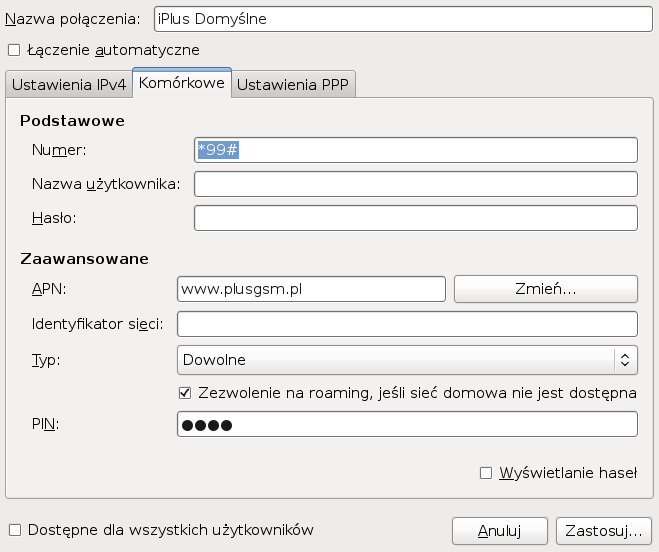Switch to the Ustawienia IPv4 tab

tap(68, 85)
